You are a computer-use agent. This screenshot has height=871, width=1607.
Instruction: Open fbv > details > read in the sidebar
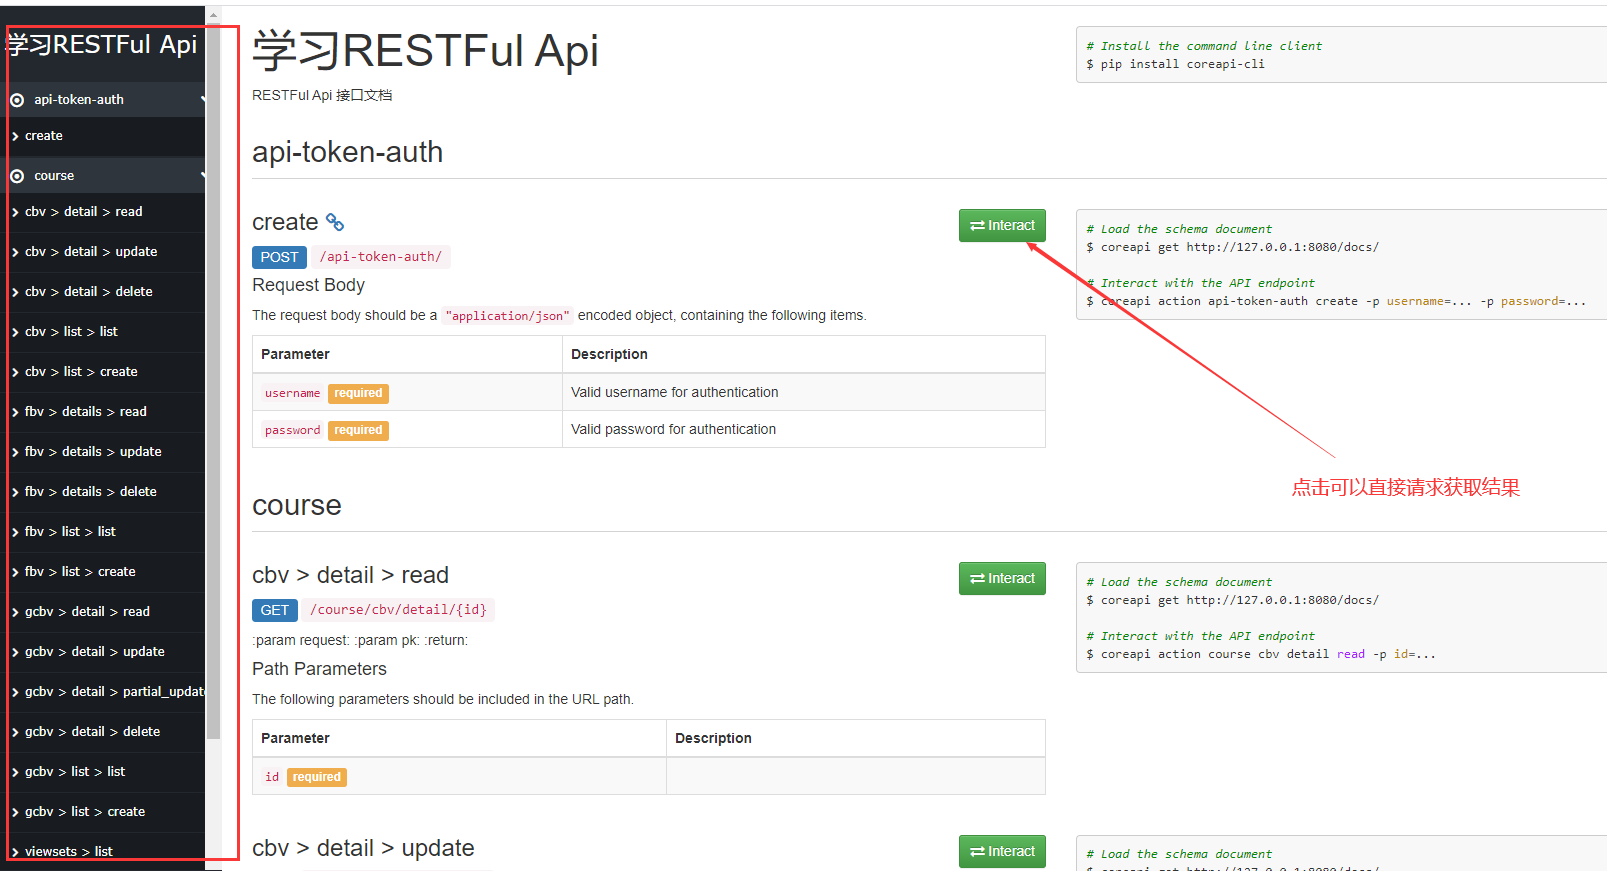point(85,412)
